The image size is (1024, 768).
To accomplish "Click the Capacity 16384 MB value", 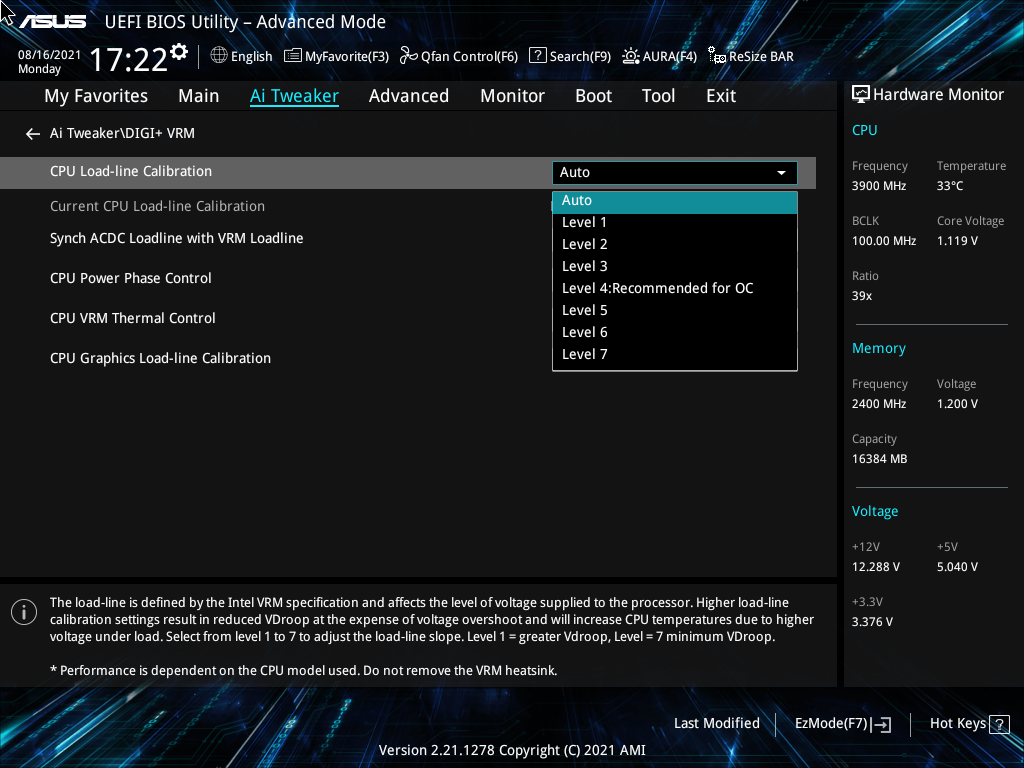I will [879, 459].
